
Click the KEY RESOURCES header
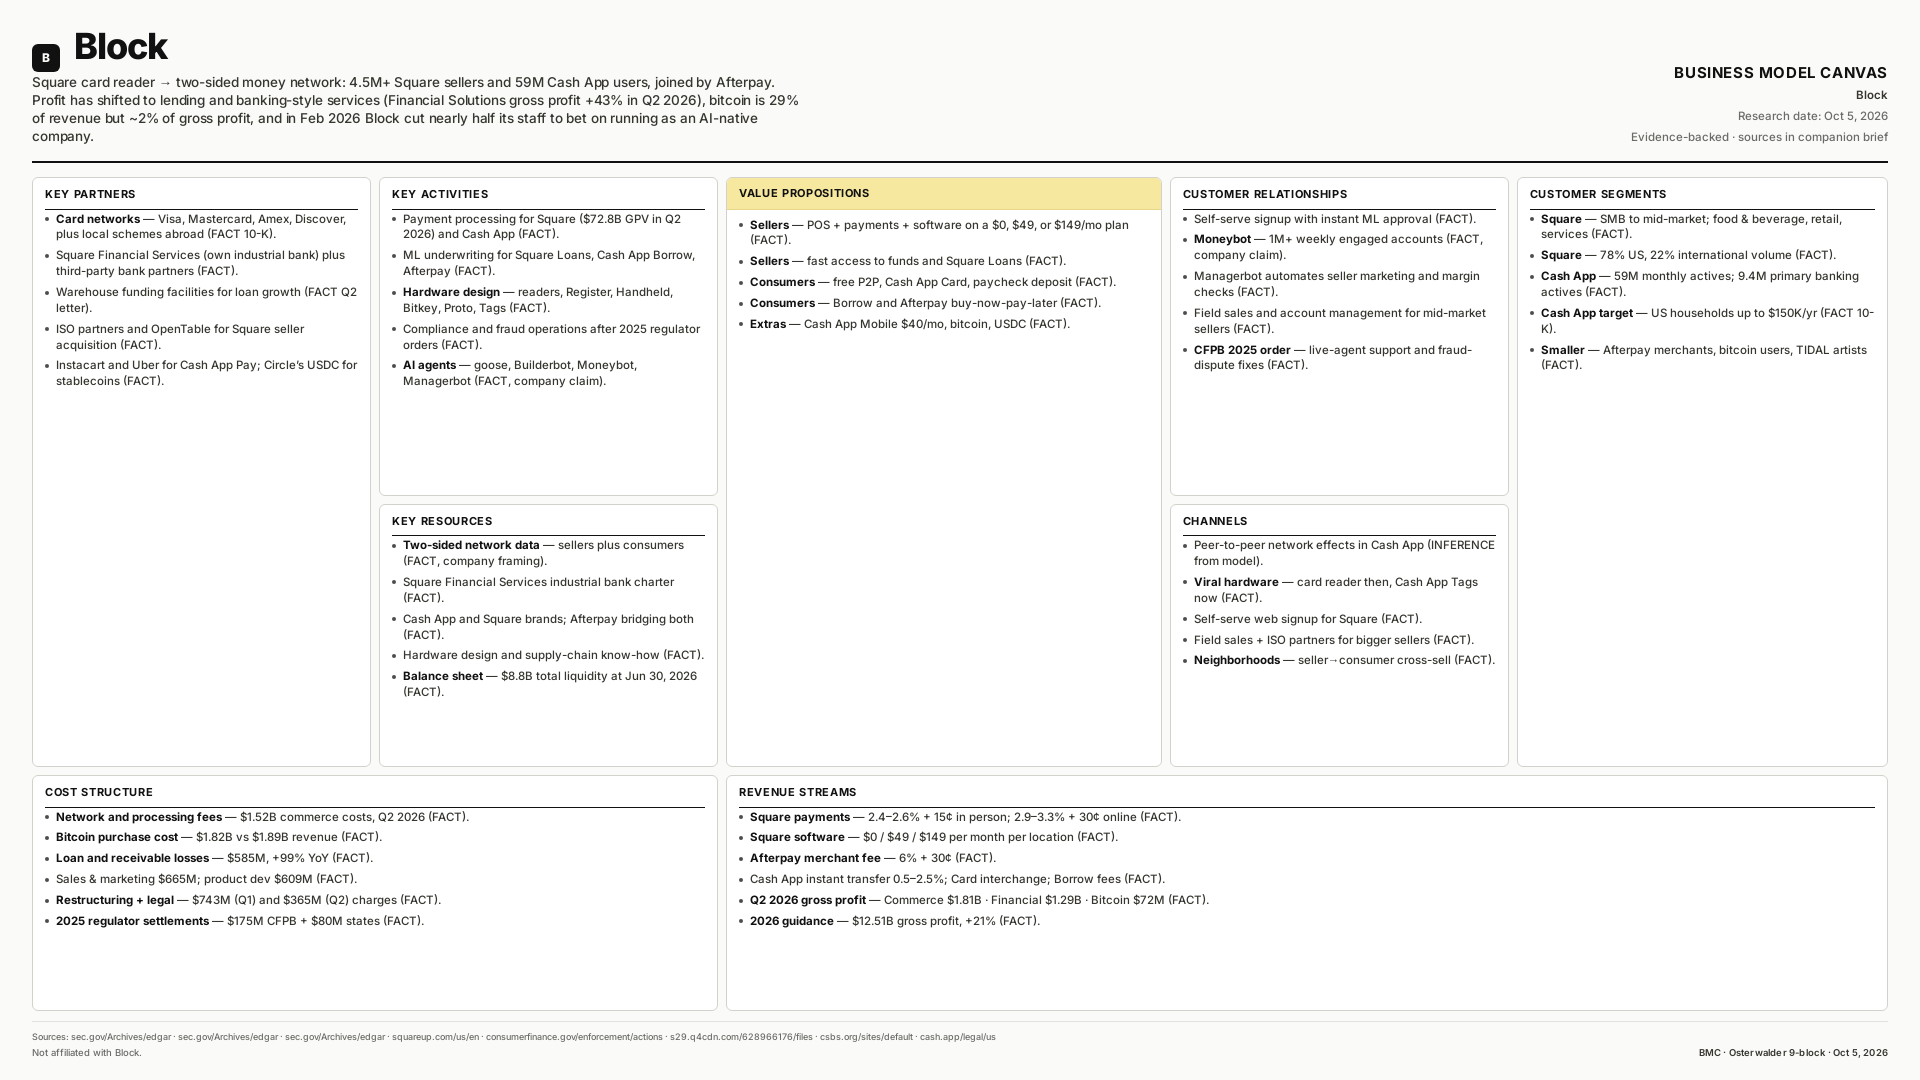coord(442,521)
